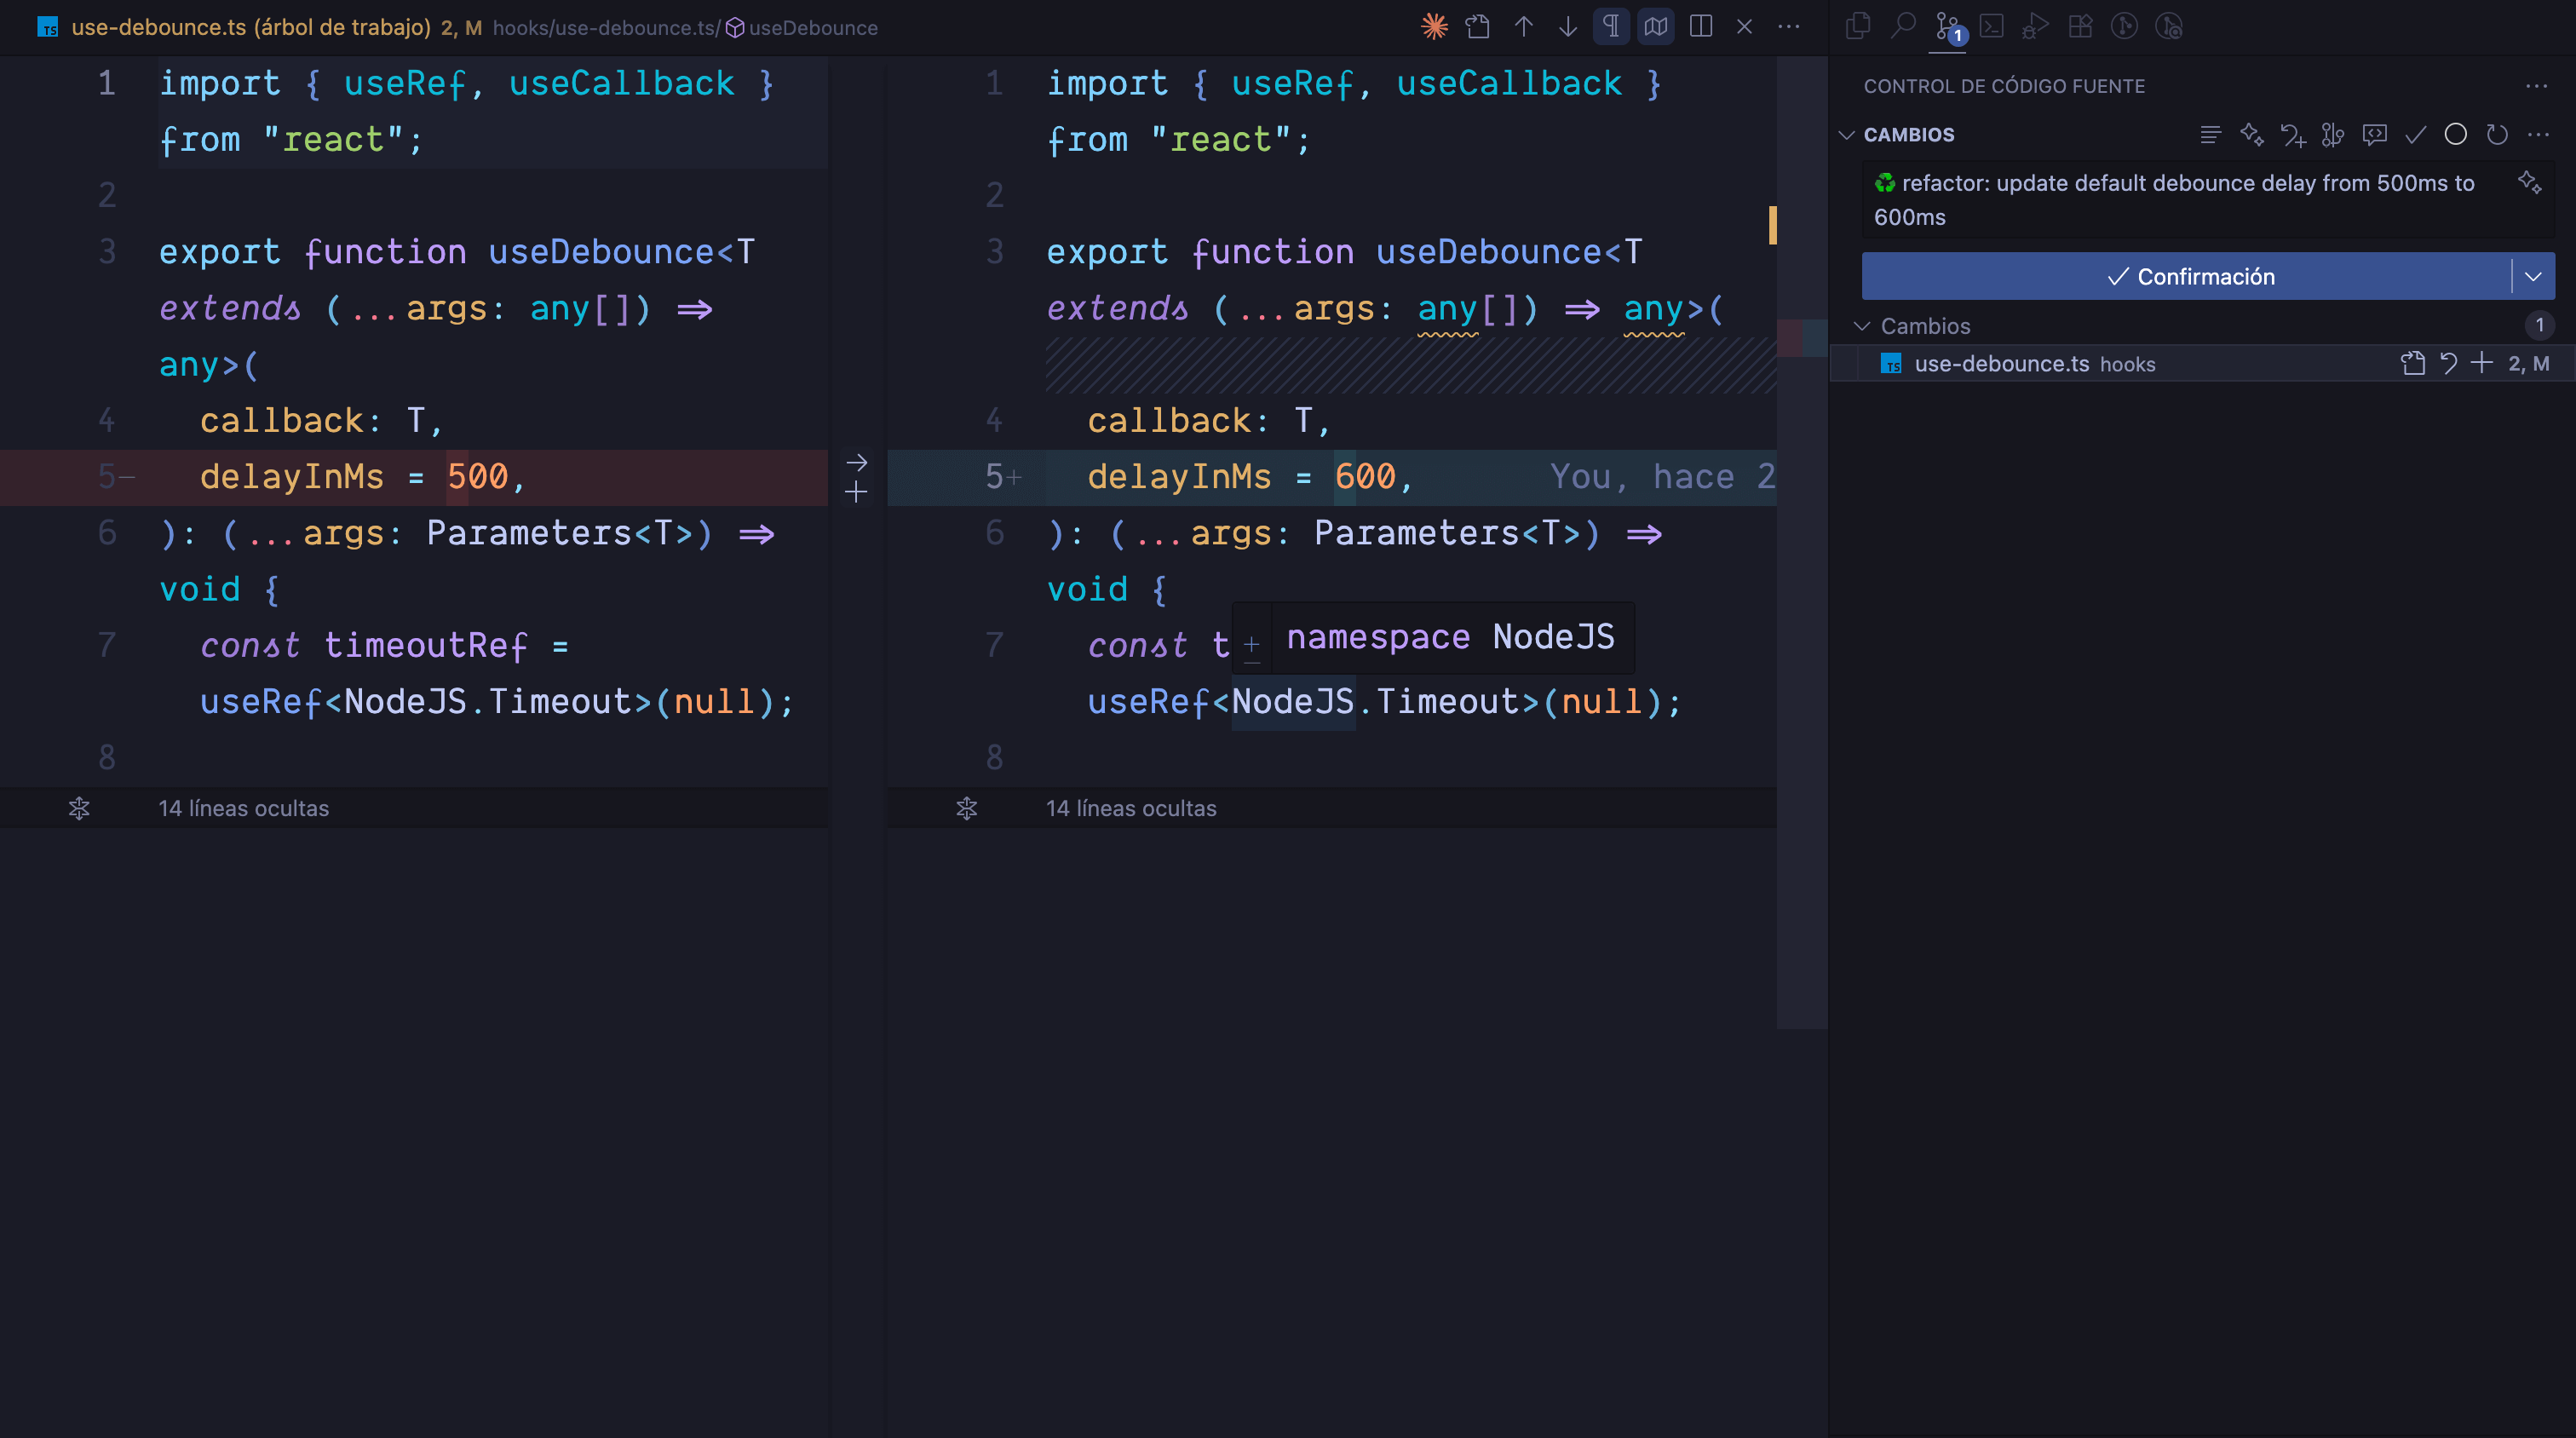Discard changes in use-debounce.ts
This screenshot has width=2576, height=1438.
coord(2448,364)
